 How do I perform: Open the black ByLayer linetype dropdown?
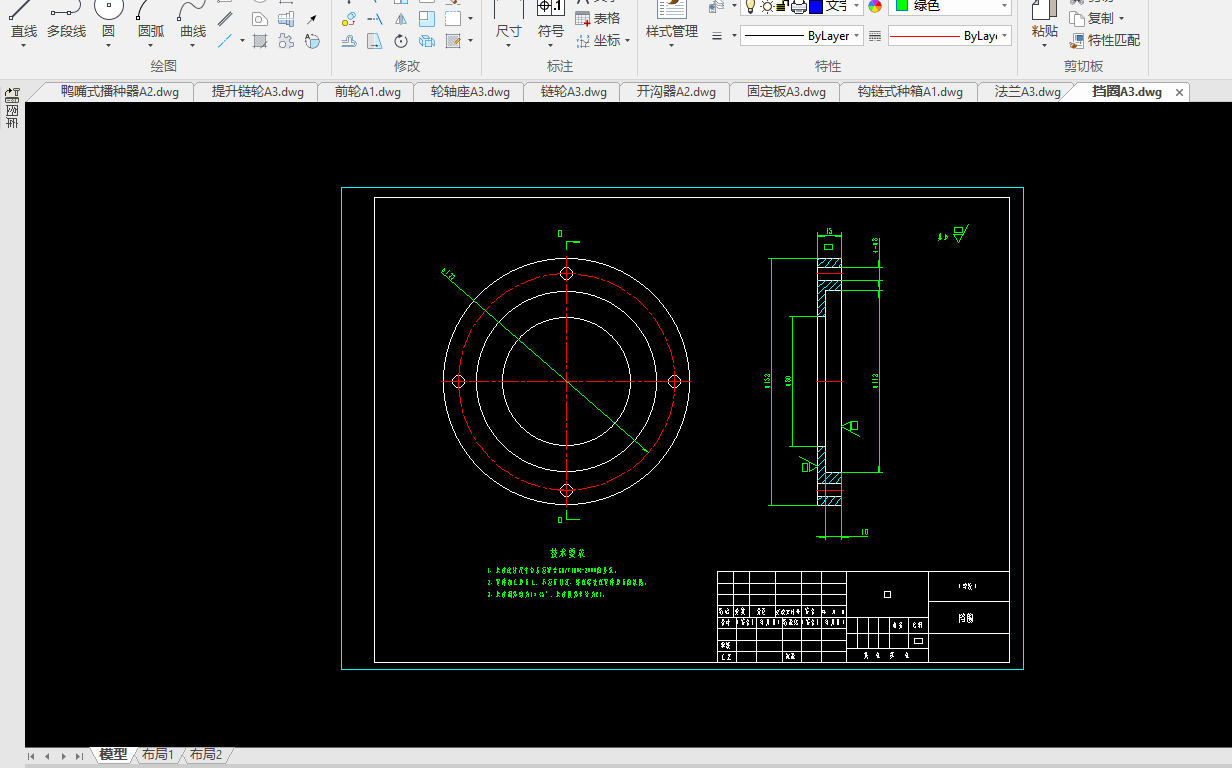(x=857, y=36)
